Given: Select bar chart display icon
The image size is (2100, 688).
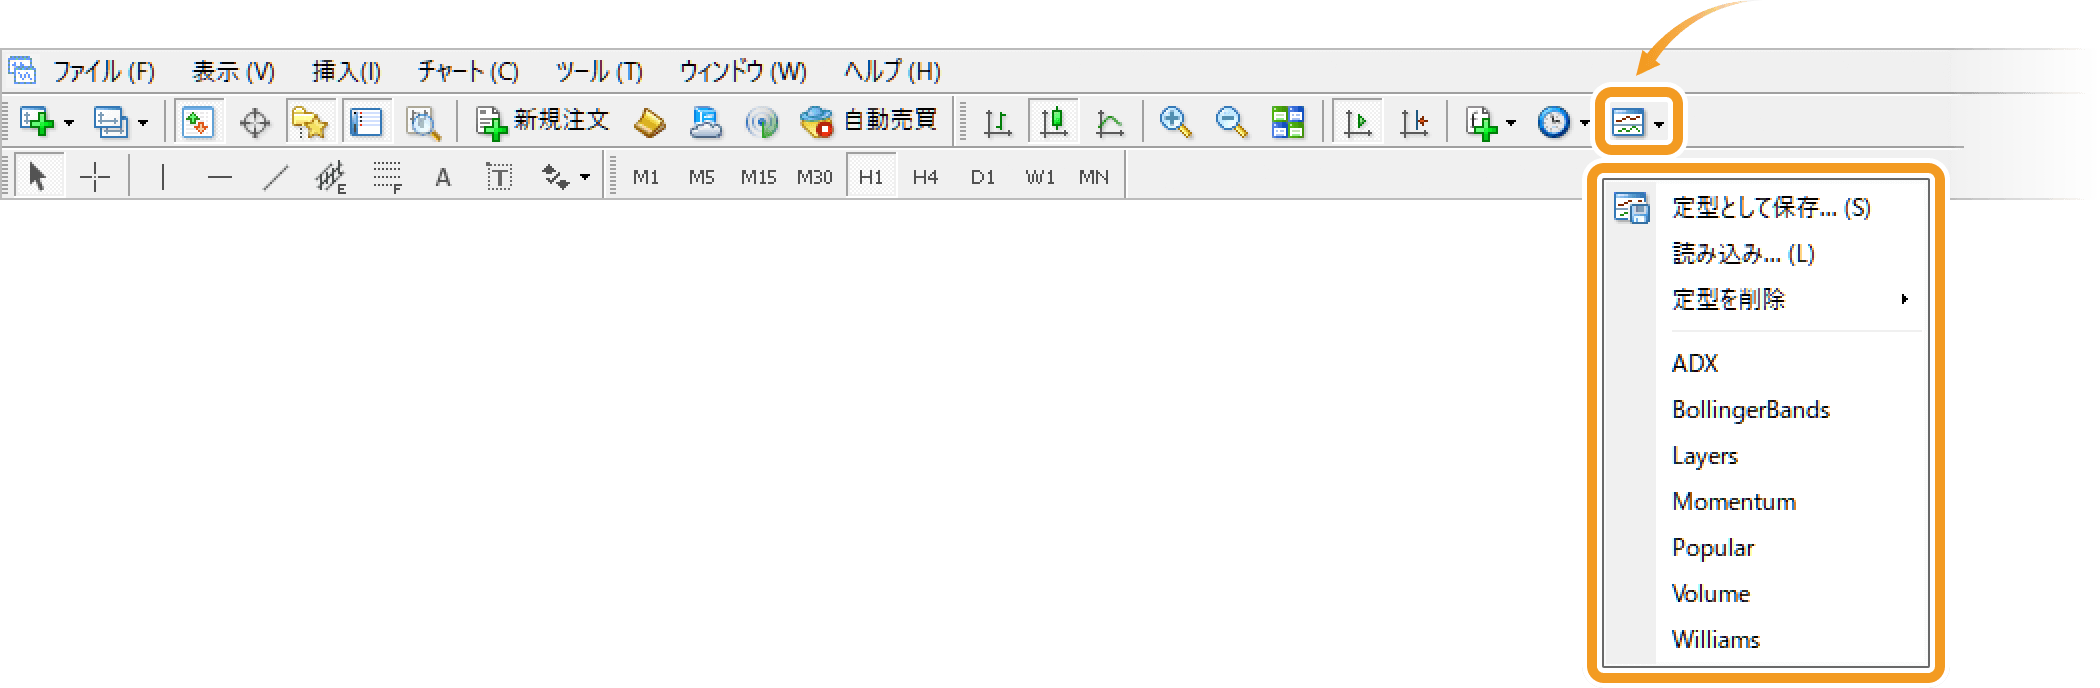Looking at the screenshot, I should [x=997, y=123].
